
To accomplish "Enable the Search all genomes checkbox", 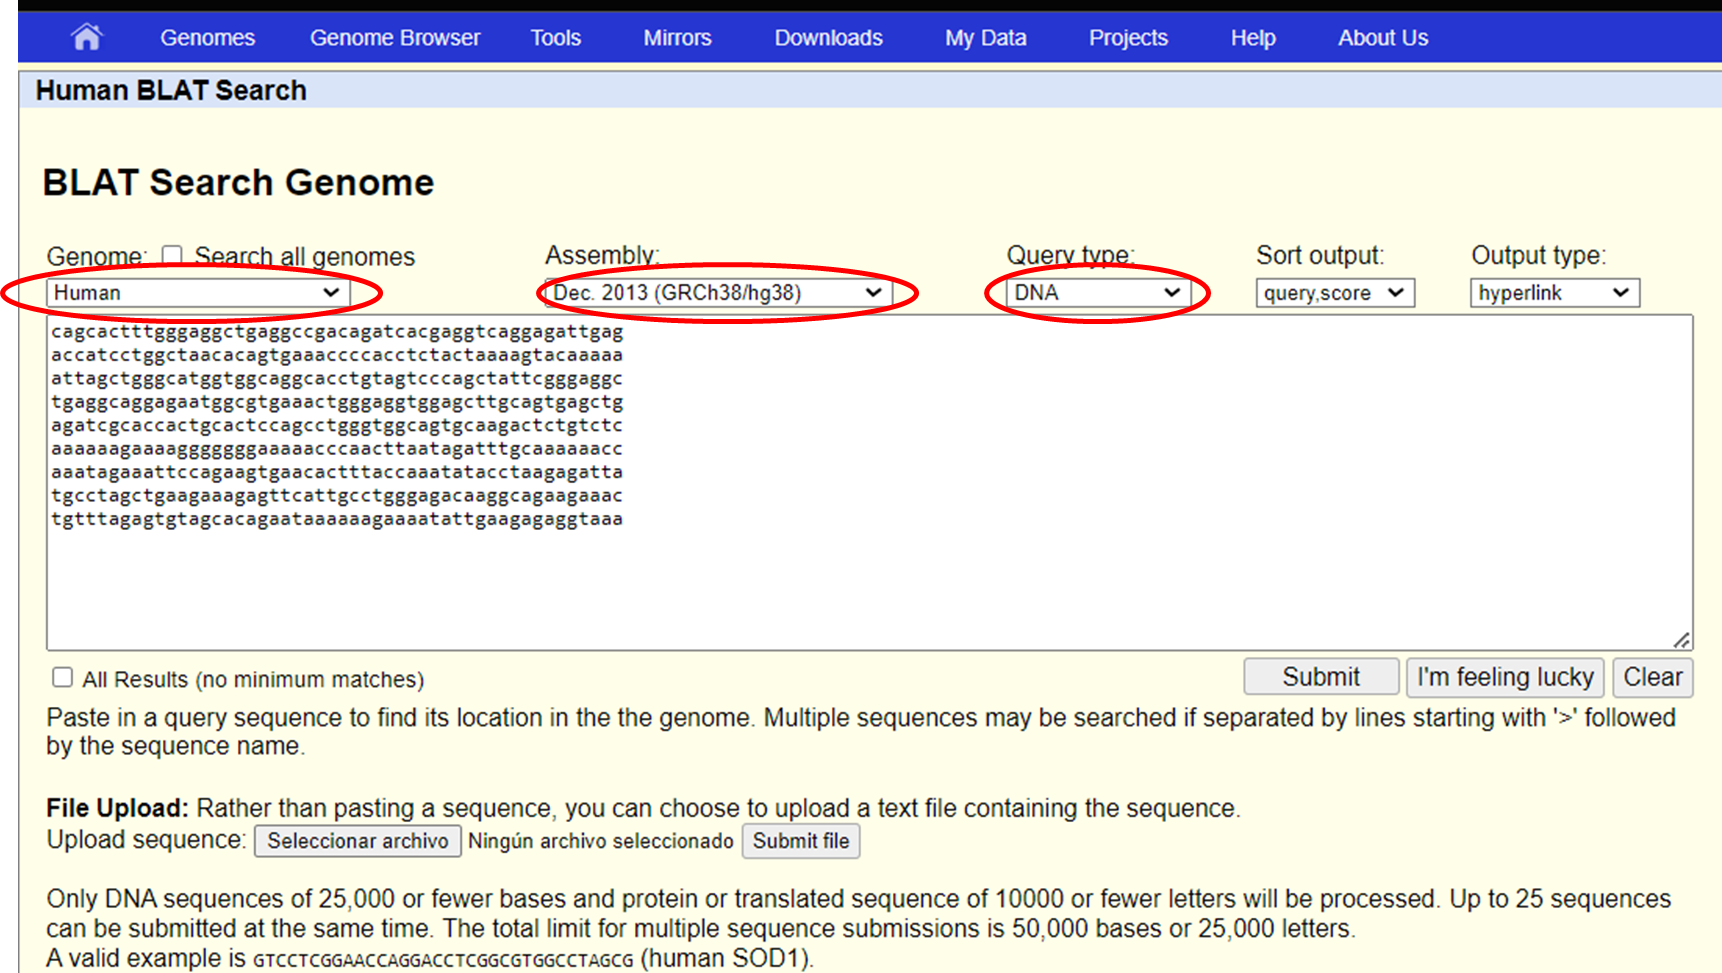I will click(x=172, y=256).
